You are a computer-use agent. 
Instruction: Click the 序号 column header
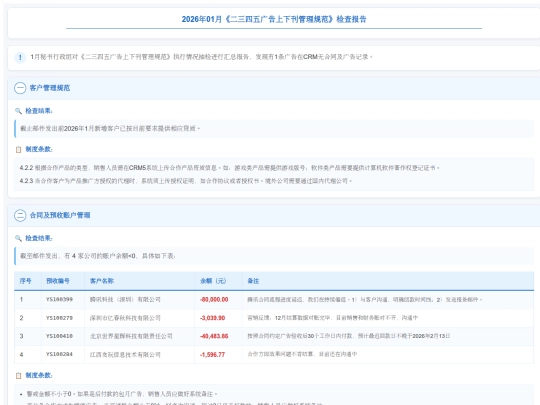(x=25, y=281)
